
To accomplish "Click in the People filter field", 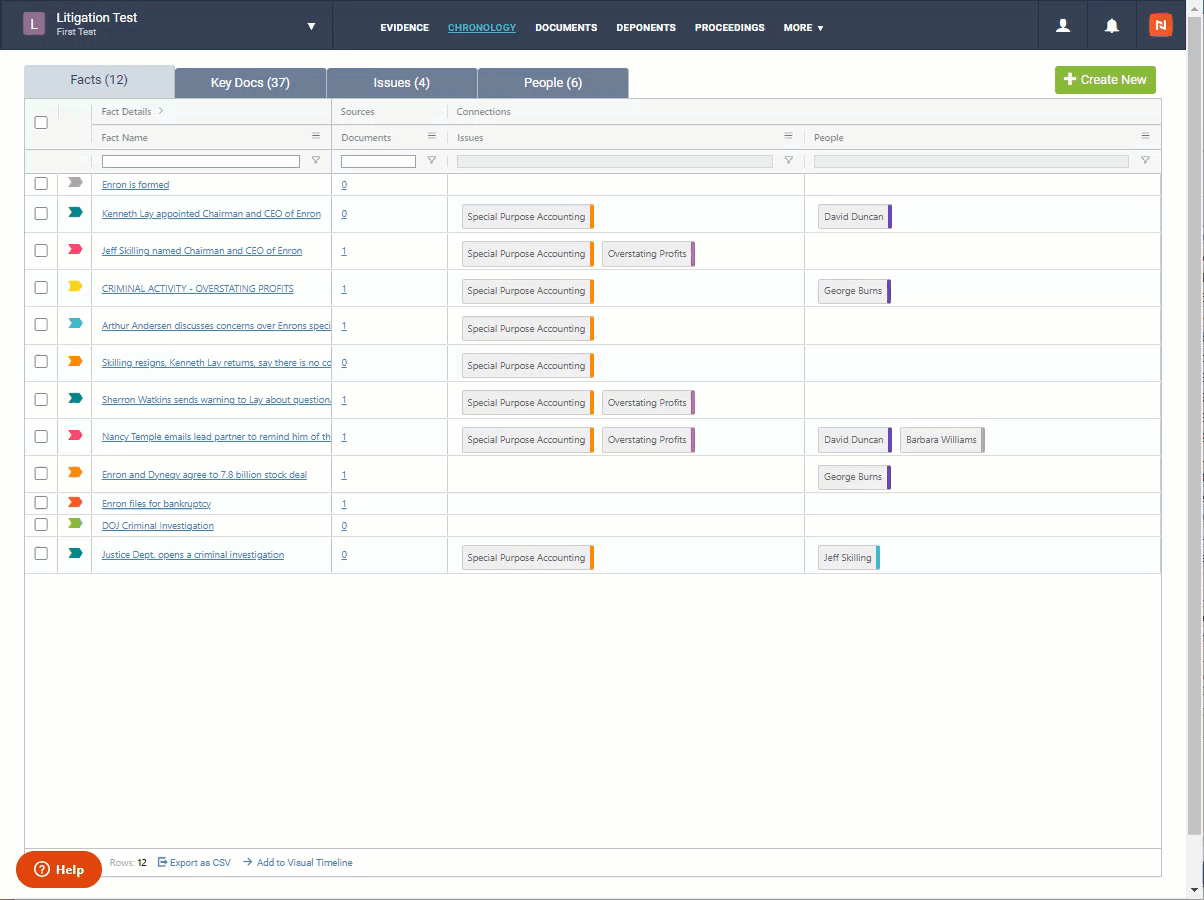I will 971,161.
